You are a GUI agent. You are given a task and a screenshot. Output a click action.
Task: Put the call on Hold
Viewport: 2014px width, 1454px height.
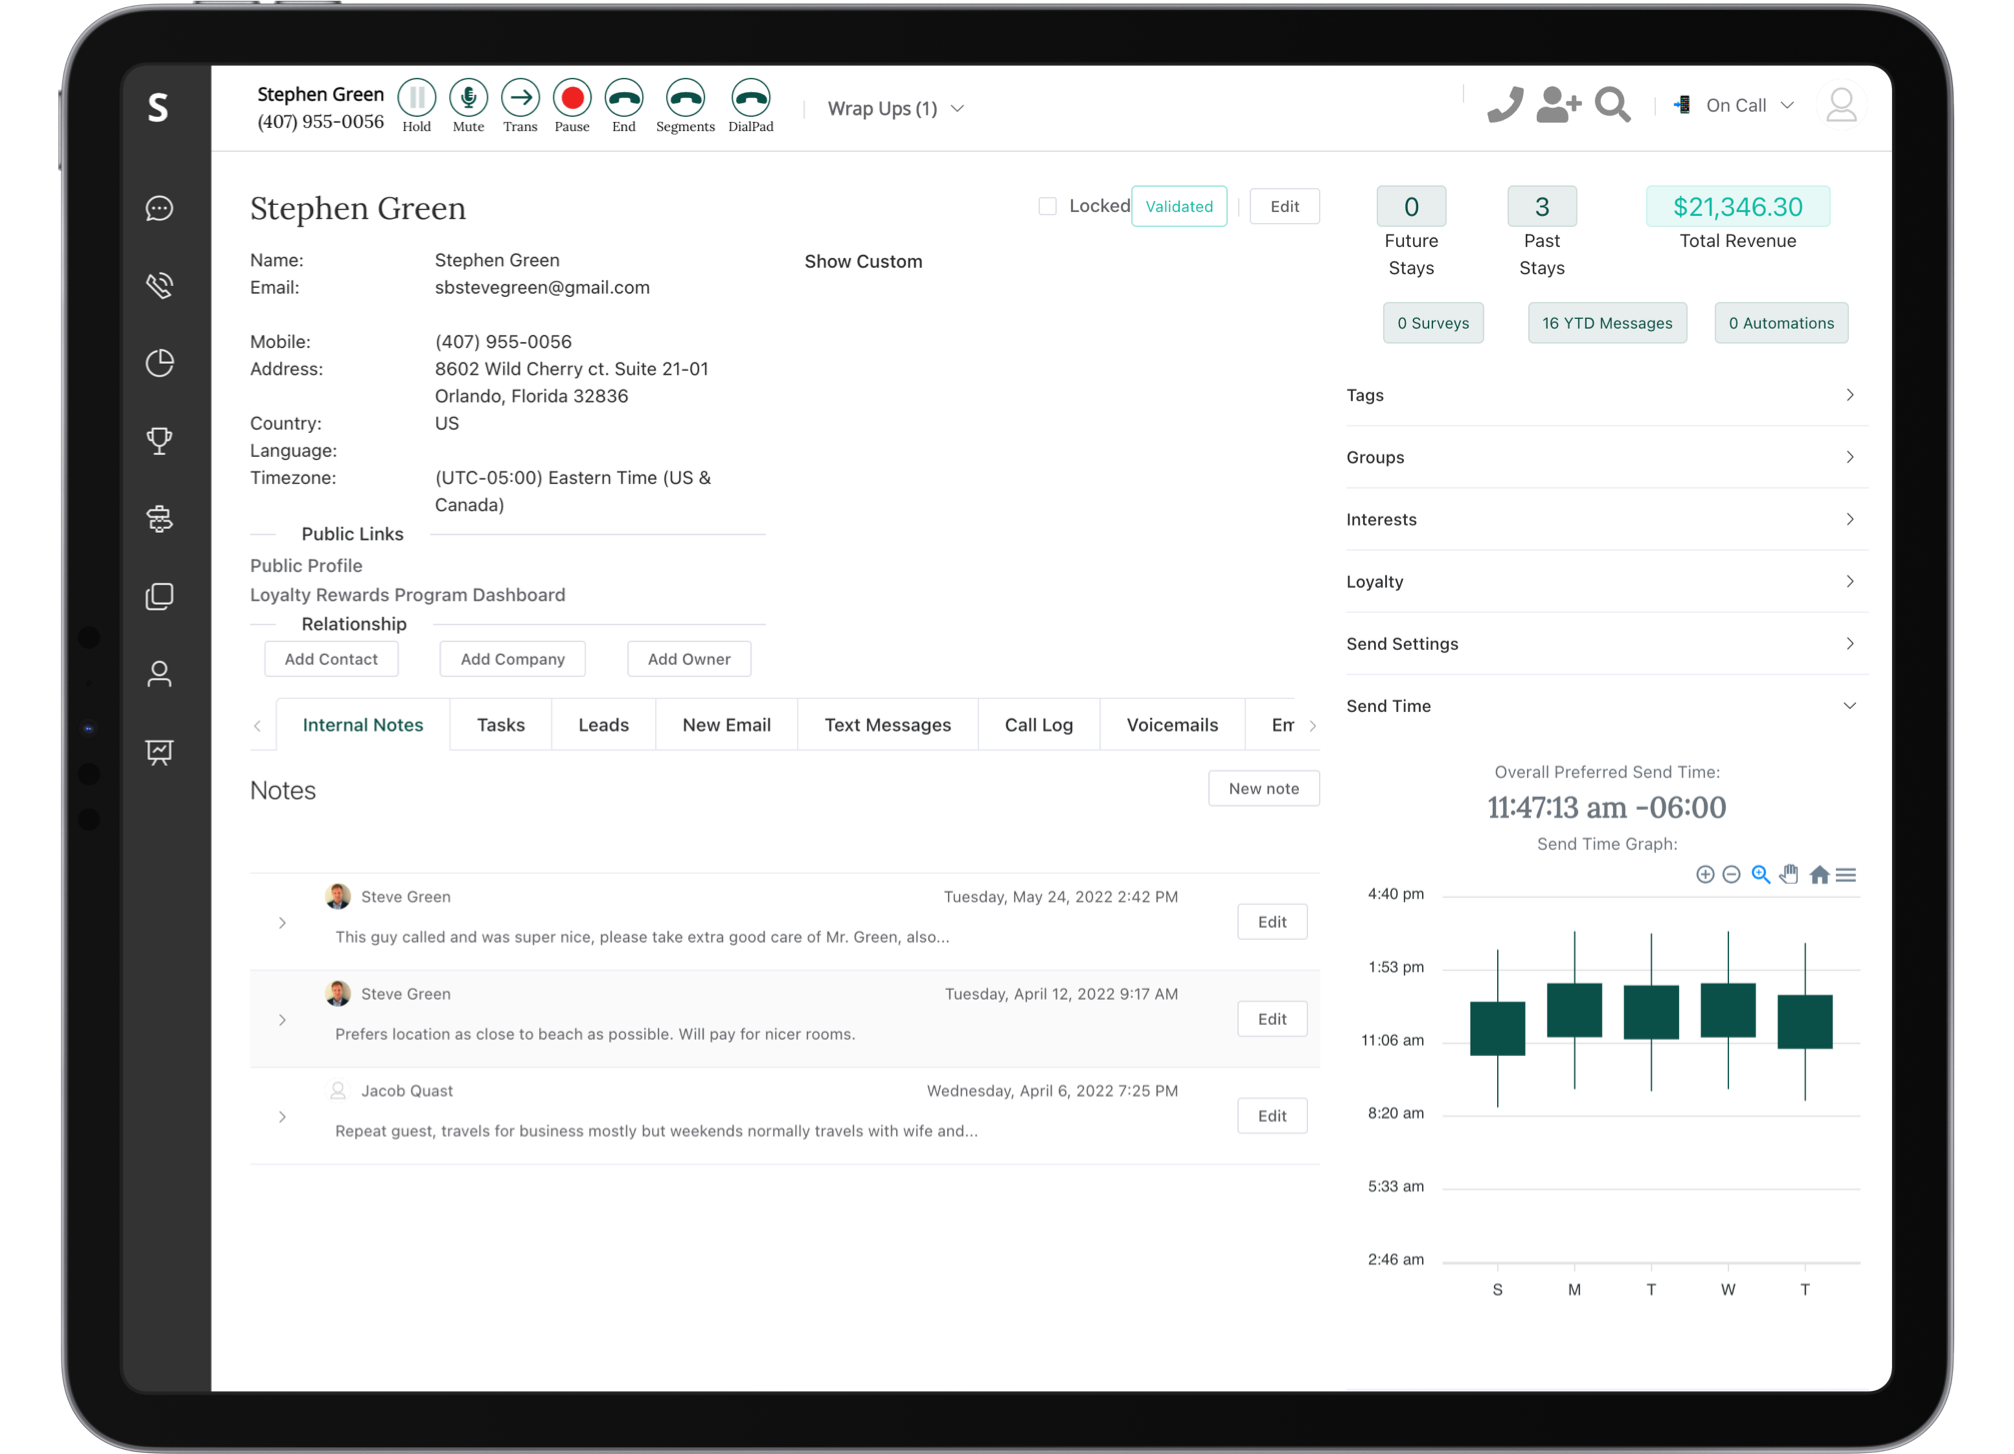click(x=416, y=98)
